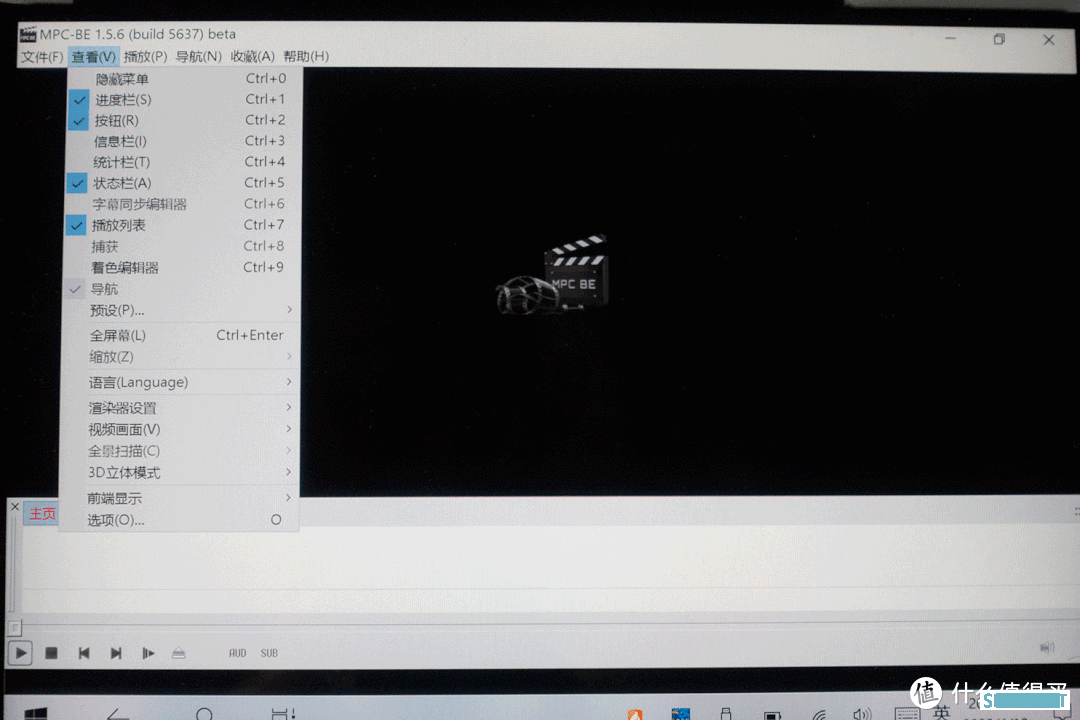
Task: Expand 语言(Language) submenu
Action: click(180, 382)
